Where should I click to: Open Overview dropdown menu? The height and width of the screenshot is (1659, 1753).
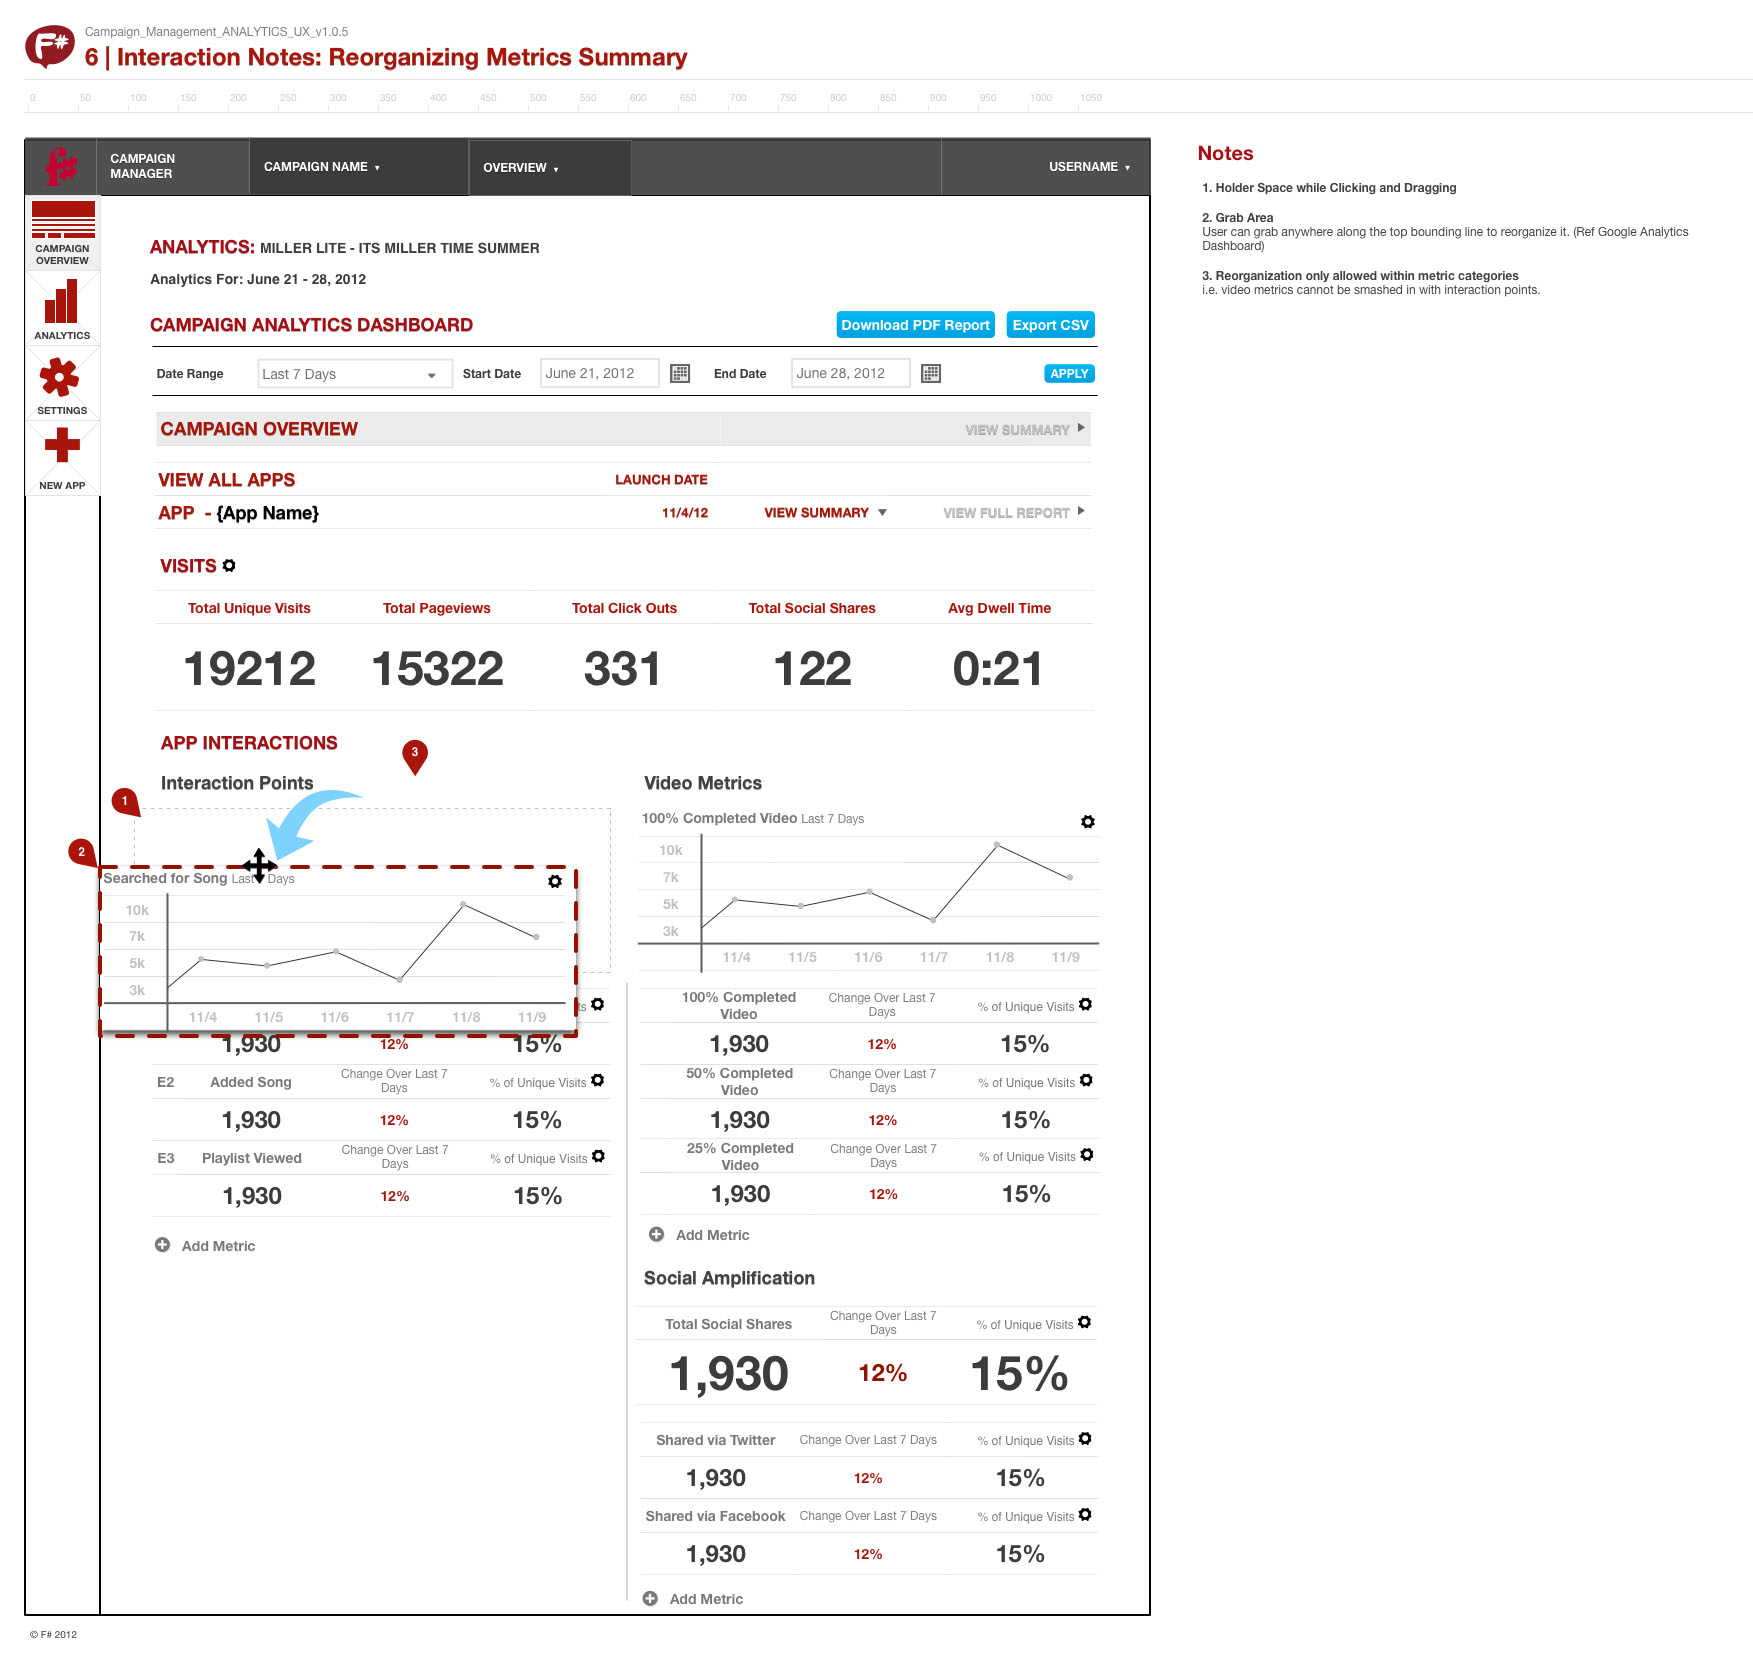(520, 168)
